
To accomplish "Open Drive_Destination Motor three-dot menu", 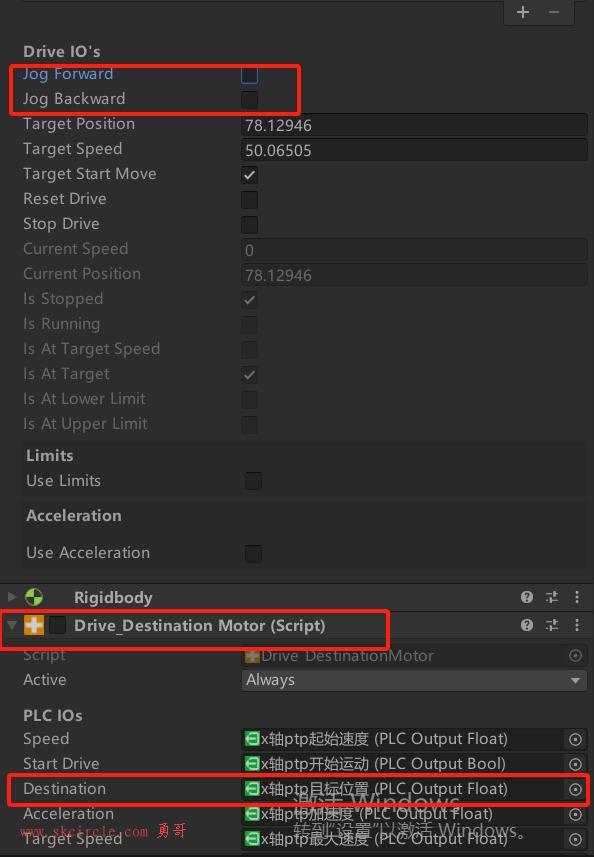I will [577, 625].
